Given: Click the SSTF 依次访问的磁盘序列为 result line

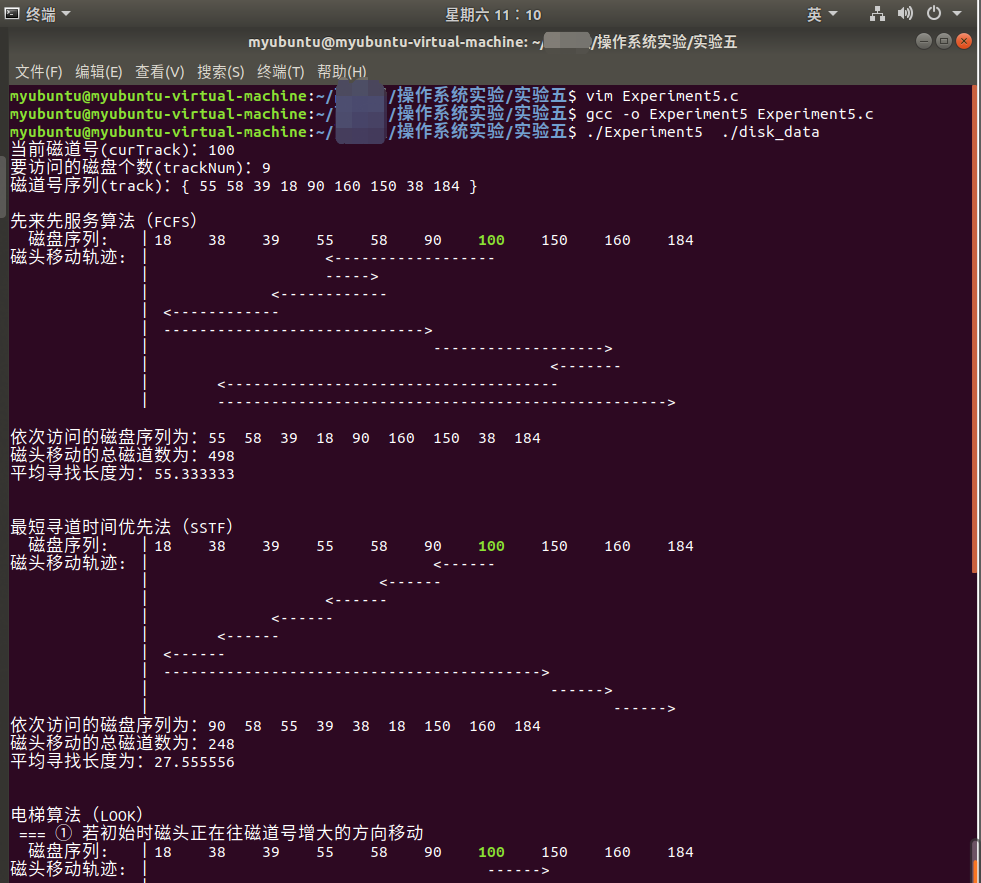Looking at the screenshot, I should 275,726.
